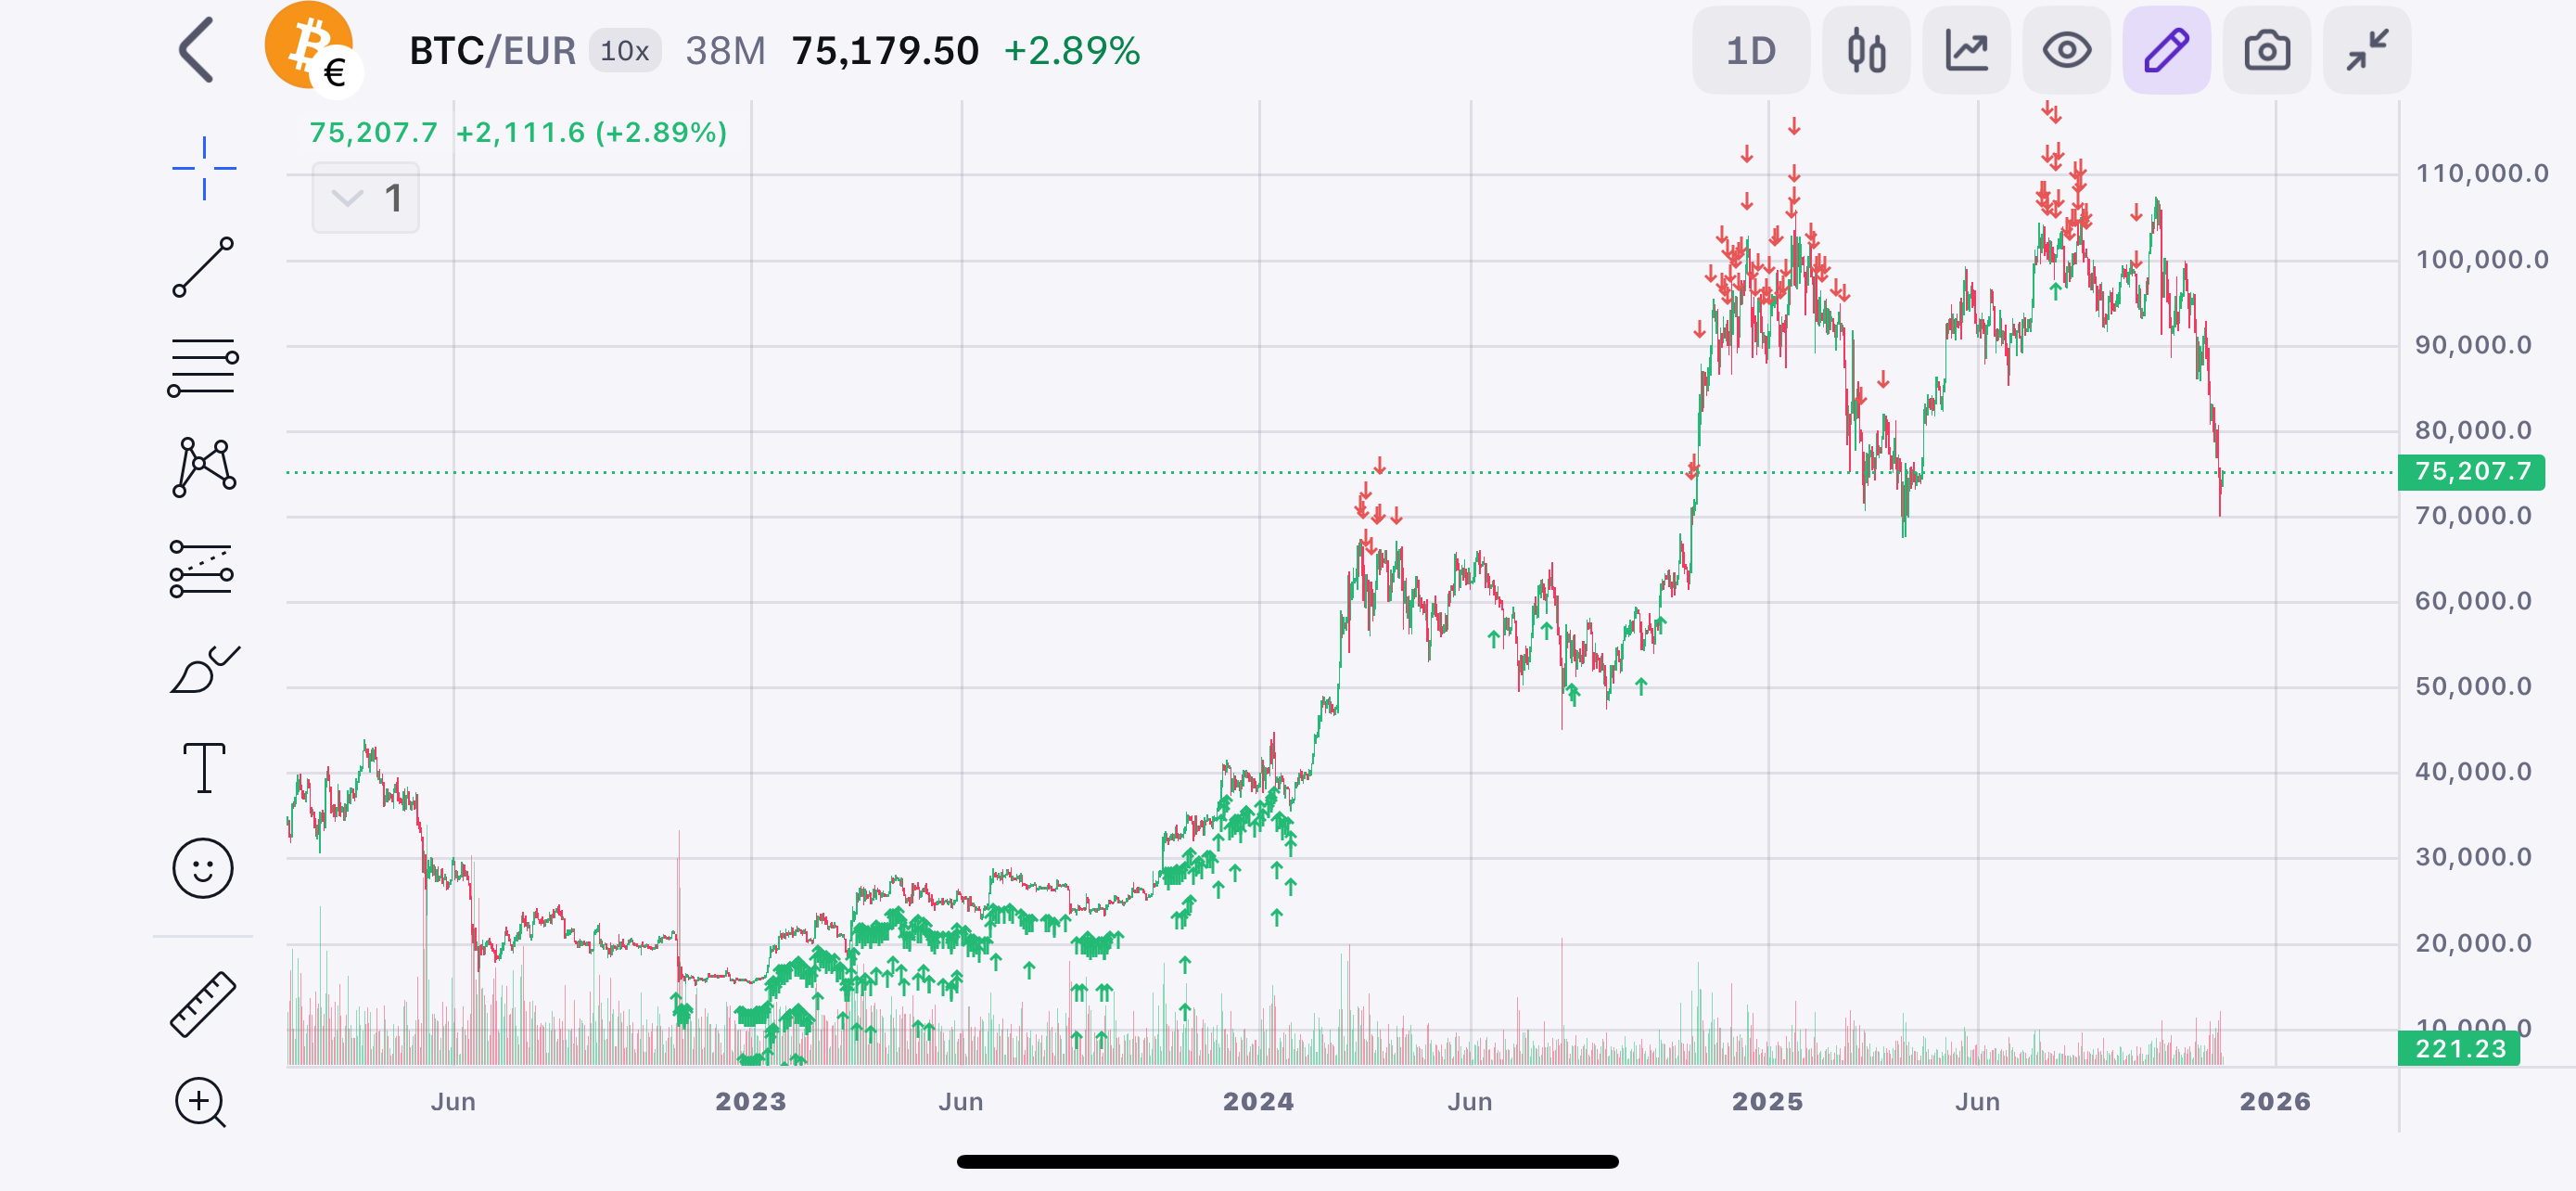Screen dimensions: 2576x1191
Task: Toggle the candlestick chart type button
Action: [x=1866, y=50]
